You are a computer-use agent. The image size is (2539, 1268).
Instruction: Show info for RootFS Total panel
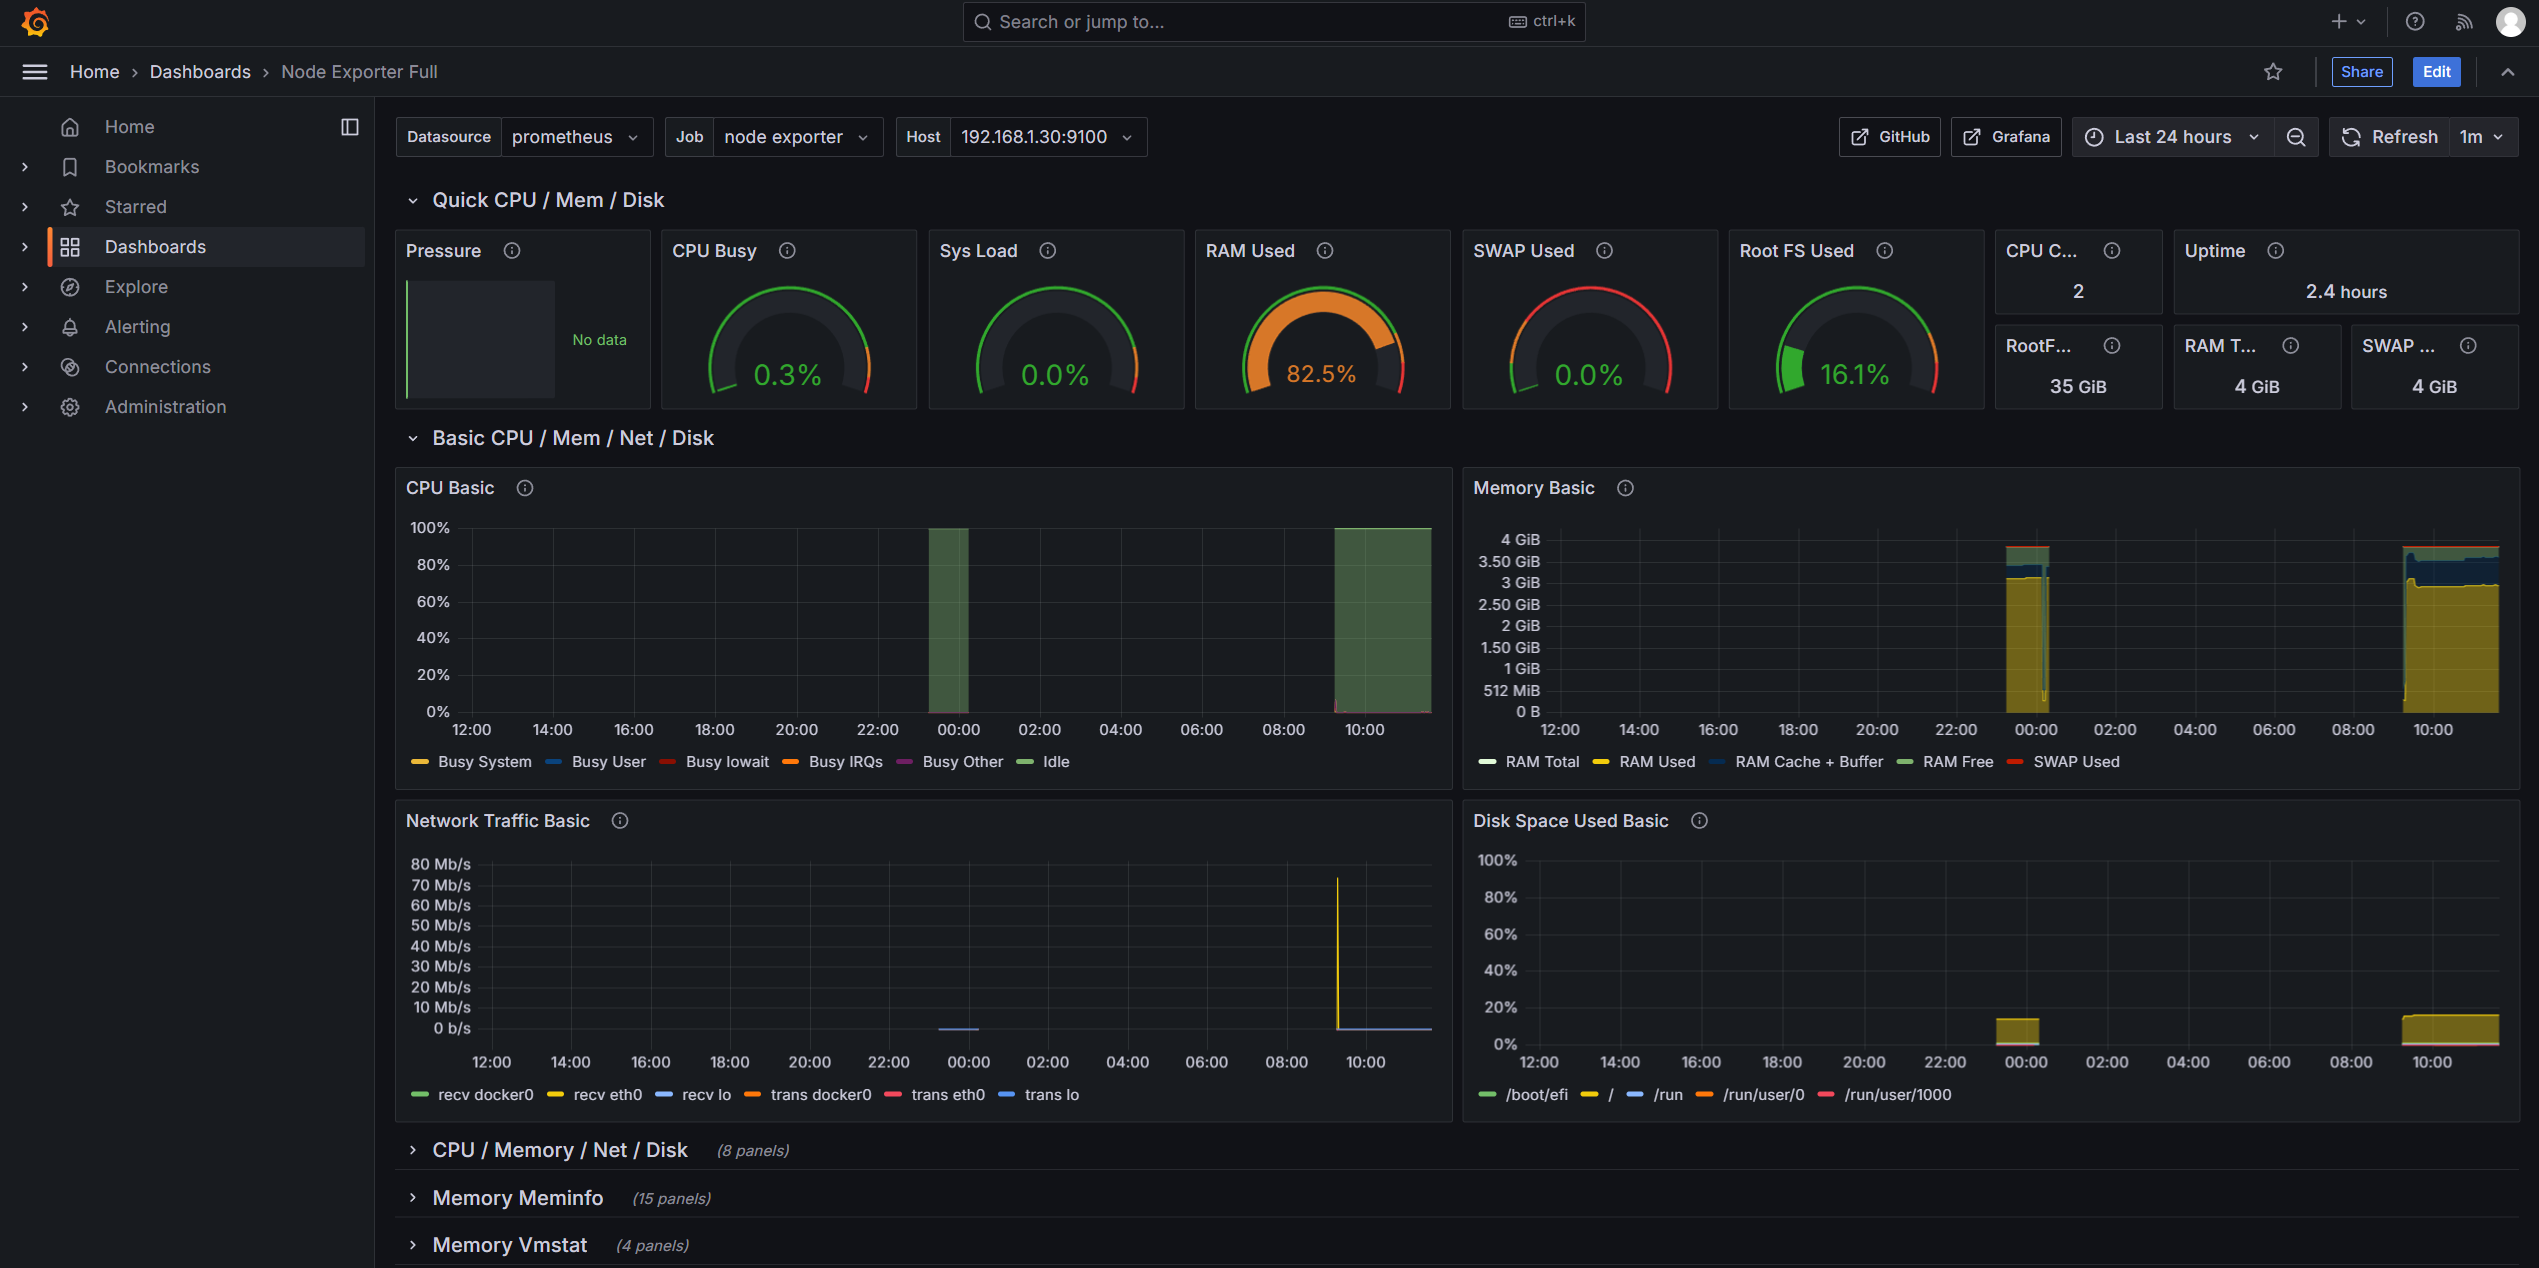click(2111, 346)
